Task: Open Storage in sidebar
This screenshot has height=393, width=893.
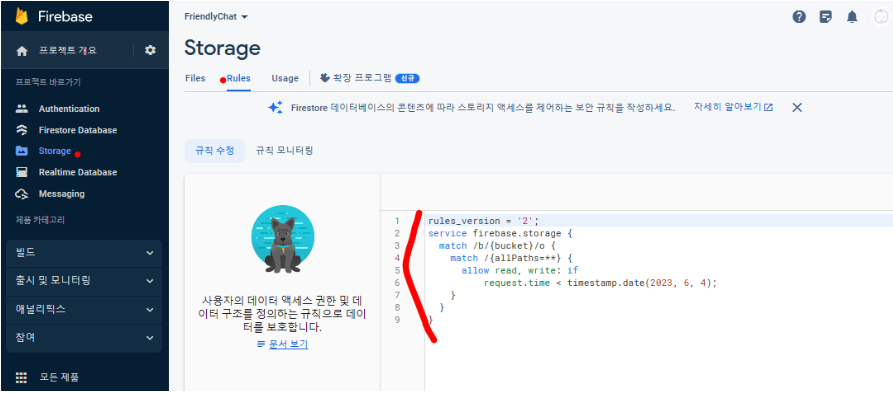Action: pyautogui.click(x=55, y=151)
